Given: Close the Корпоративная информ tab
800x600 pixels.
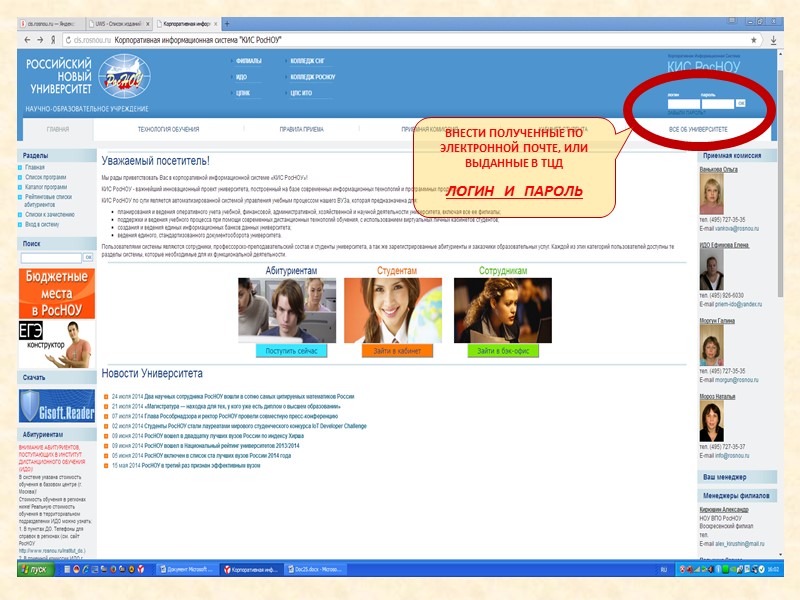Looking at the screenshot, I should [216, 24].
